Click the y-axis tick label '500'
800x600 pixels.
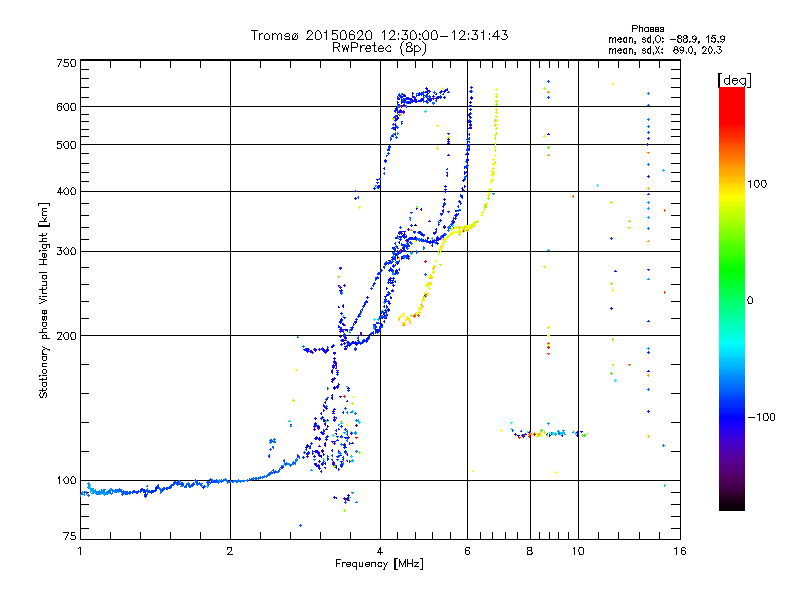coord(66,145)
